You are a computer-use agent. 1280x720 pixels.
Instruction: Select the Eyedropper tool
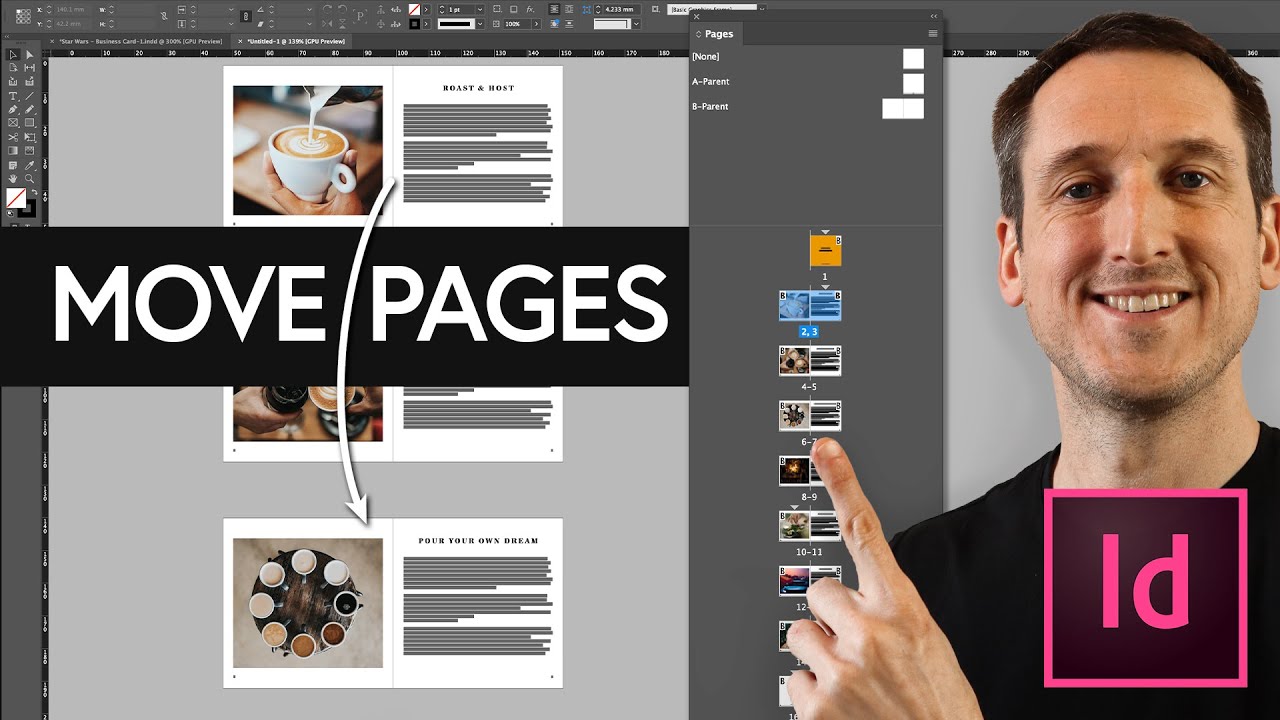30,165
